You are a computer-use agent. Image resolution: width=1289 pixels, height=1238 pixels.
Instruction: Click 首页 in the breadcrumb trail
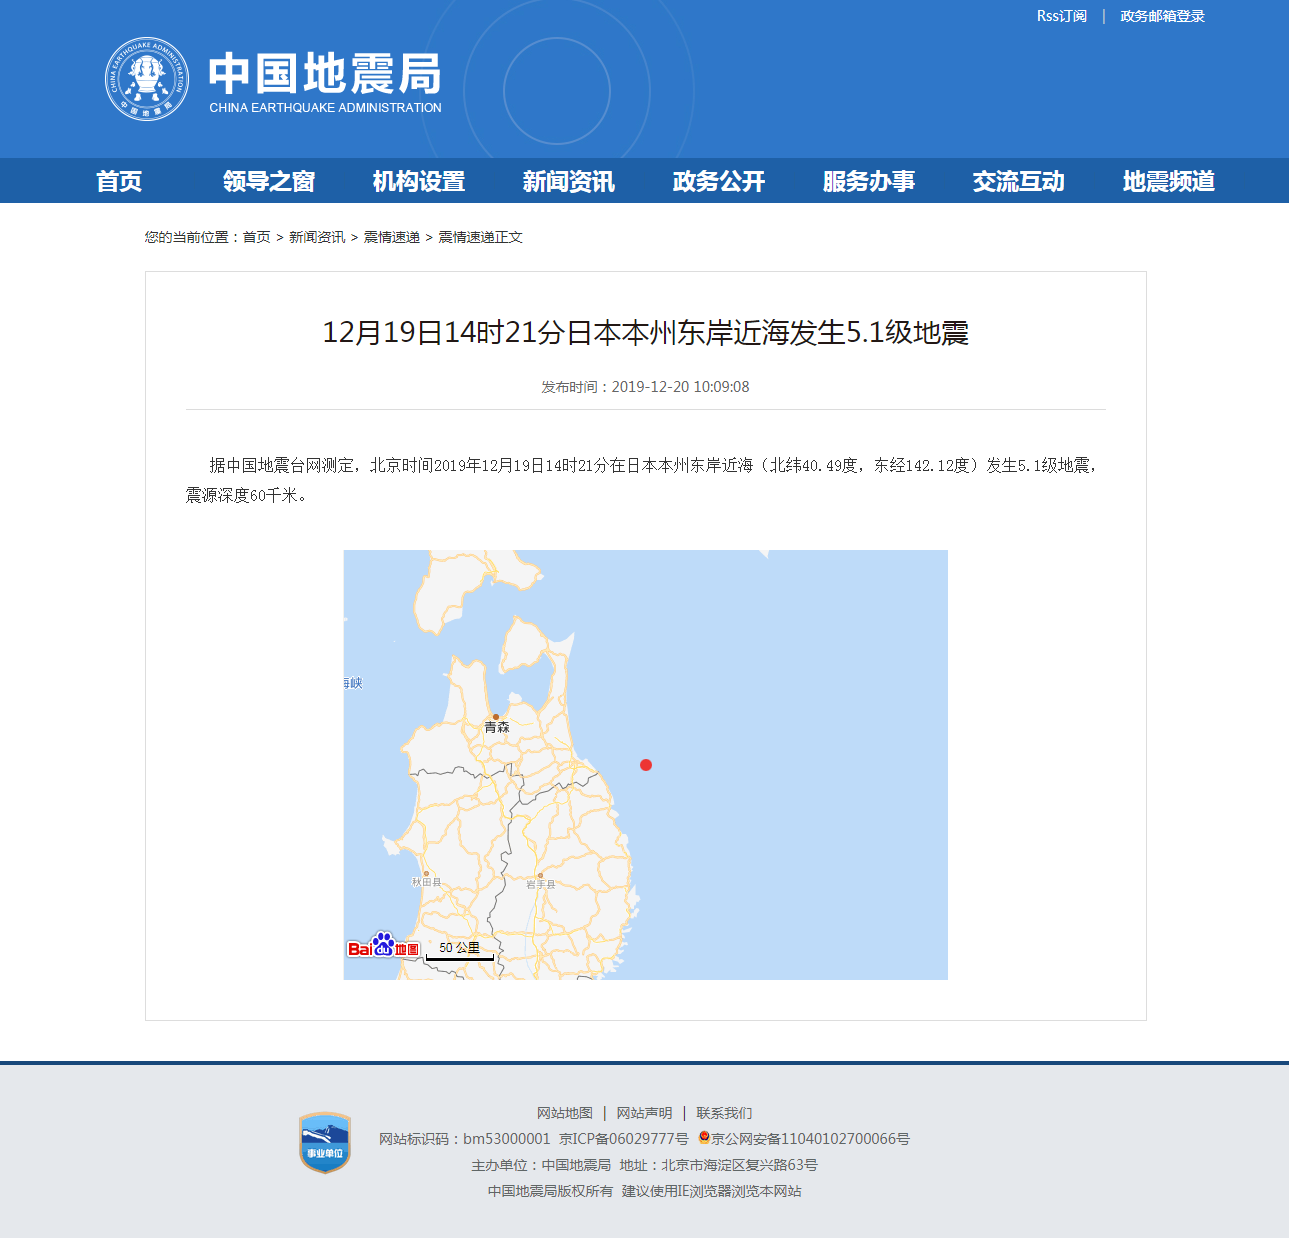(x=256, y=237)
